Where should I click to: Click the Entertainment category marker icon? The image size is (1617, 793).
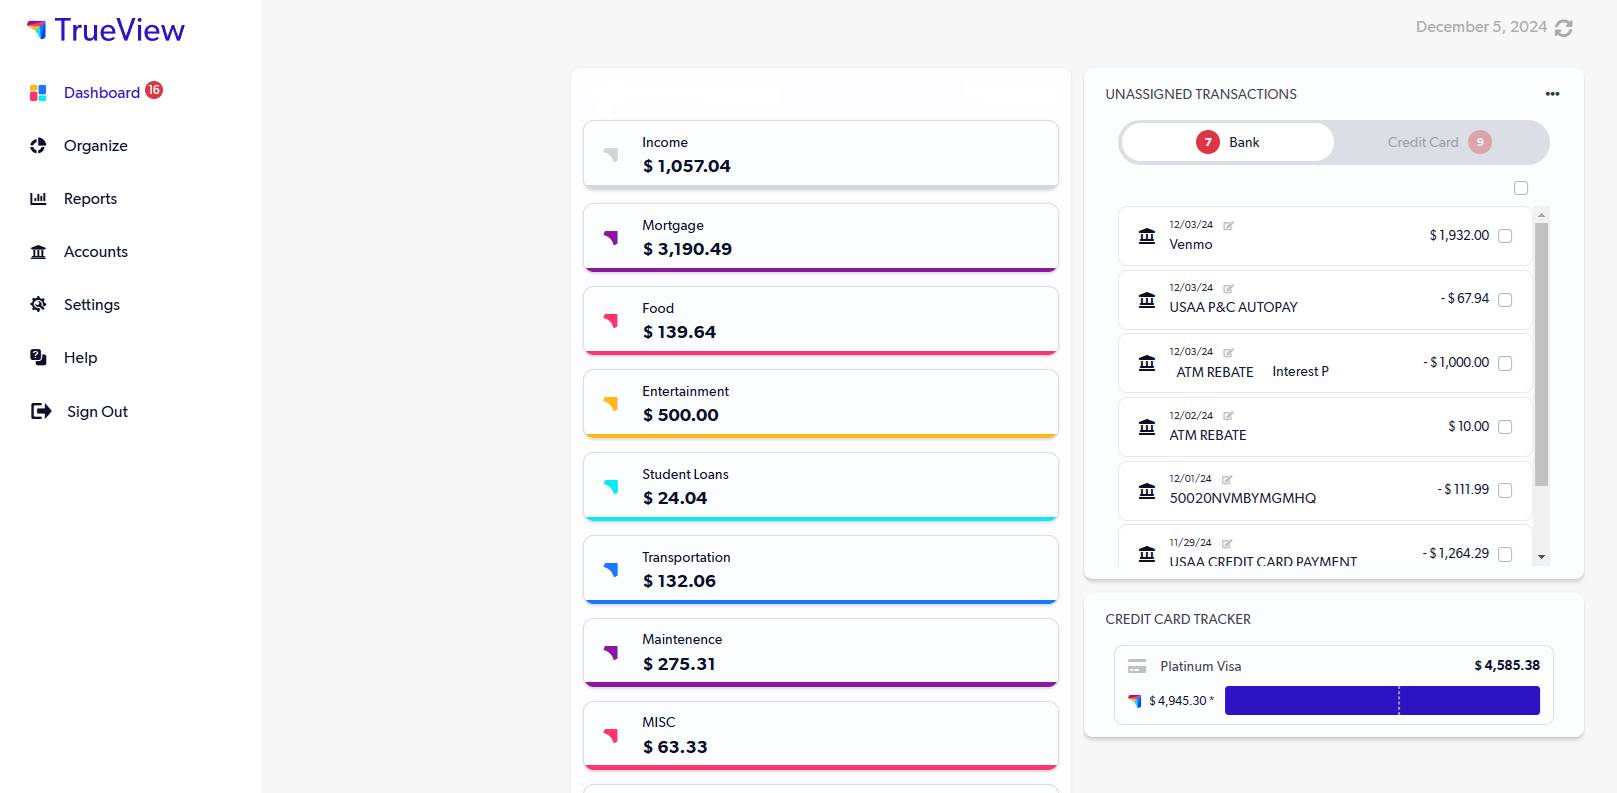tap(611, 404)
